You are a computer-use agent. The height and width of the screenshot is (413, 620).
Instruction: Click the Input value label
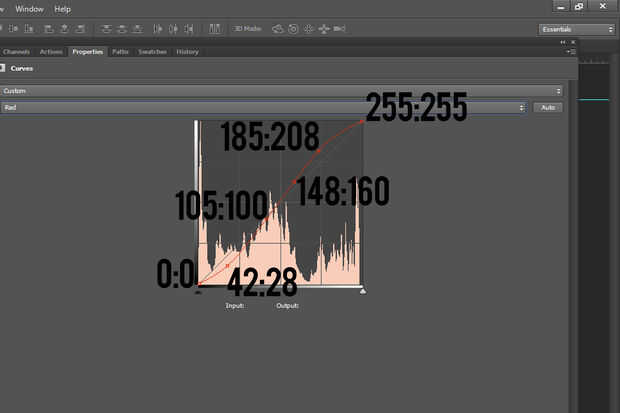(x=234, y=305)
